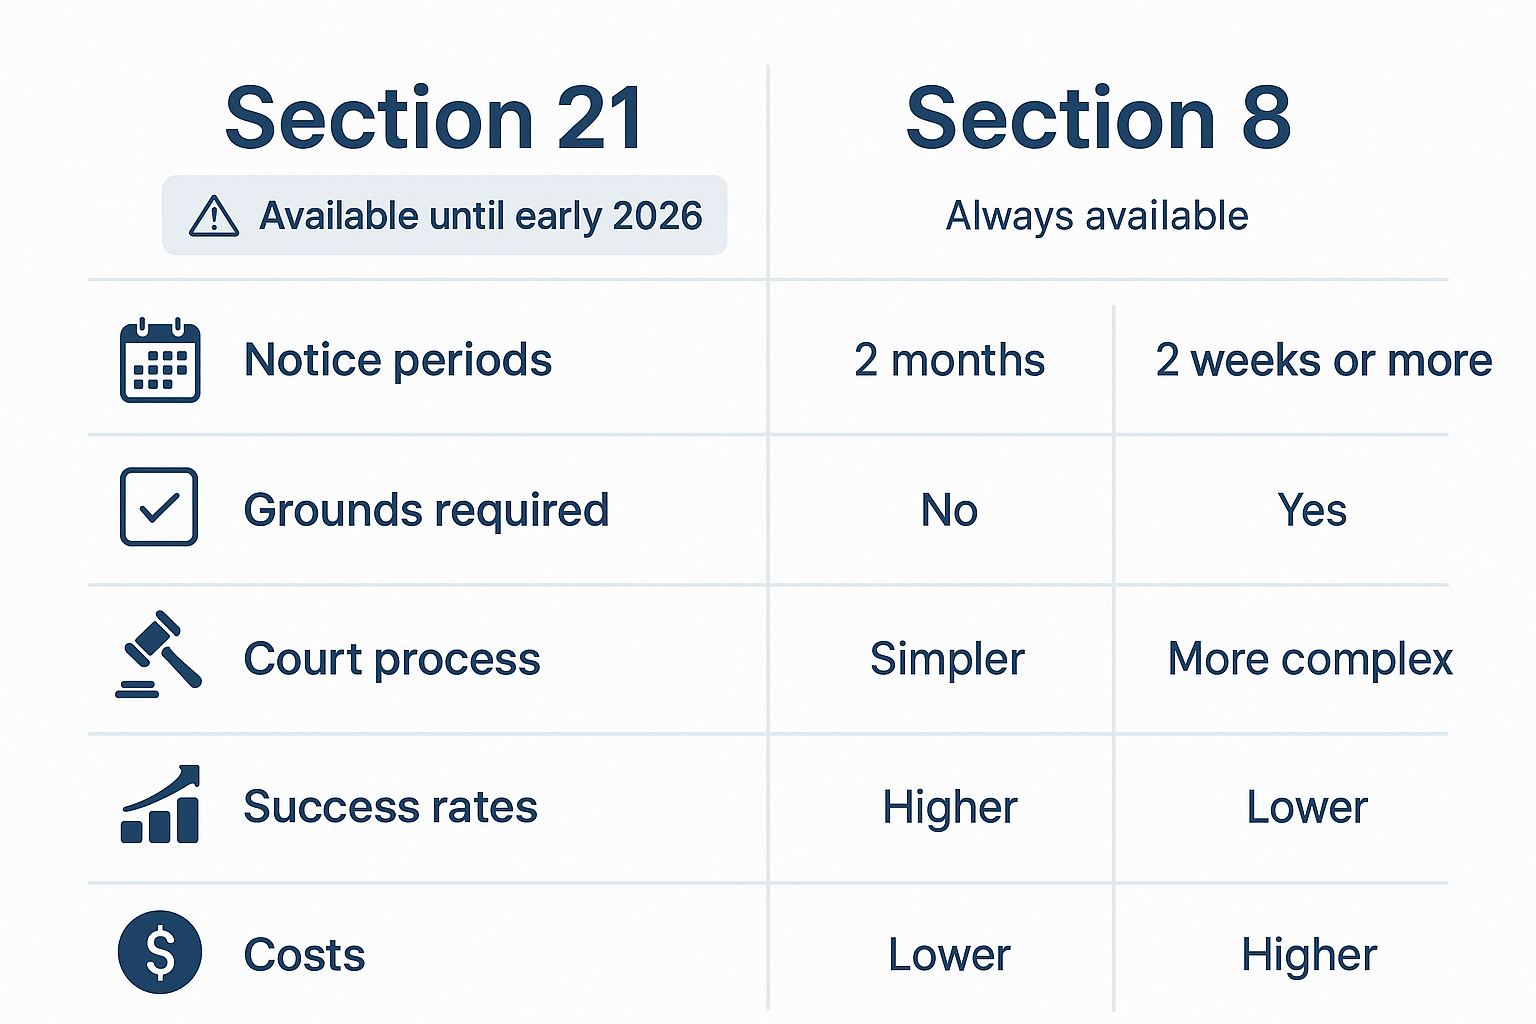The image size is (1536, 1024).
Task: Click the '2 weeks or more' value
Action: click(1323, 360)
